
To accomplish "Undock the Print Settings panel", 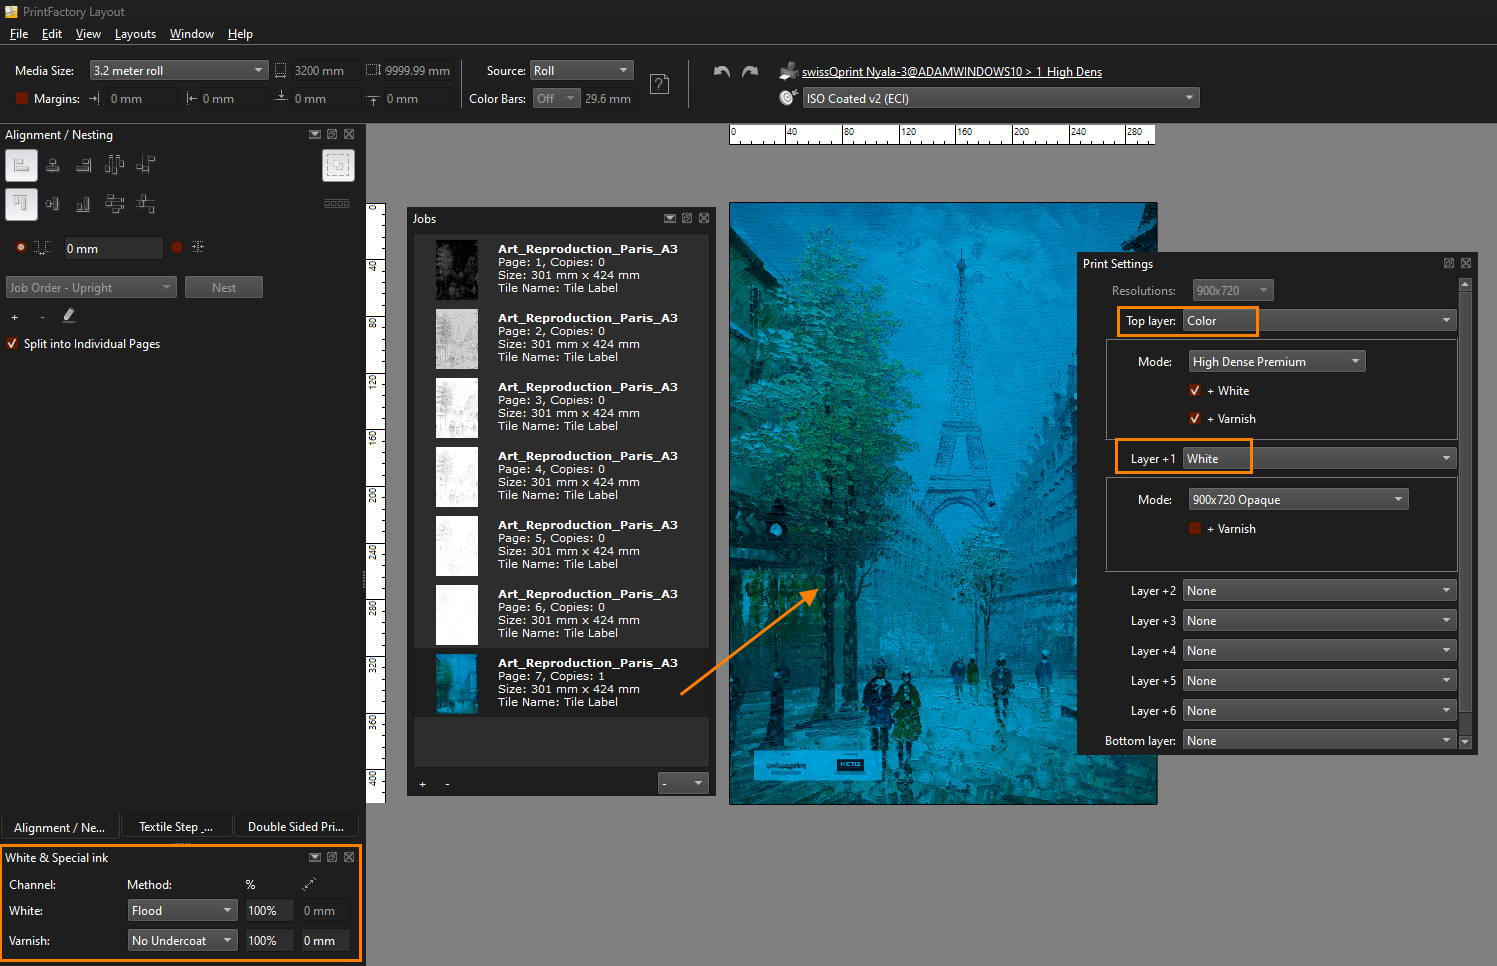I will pos(1449,263).
